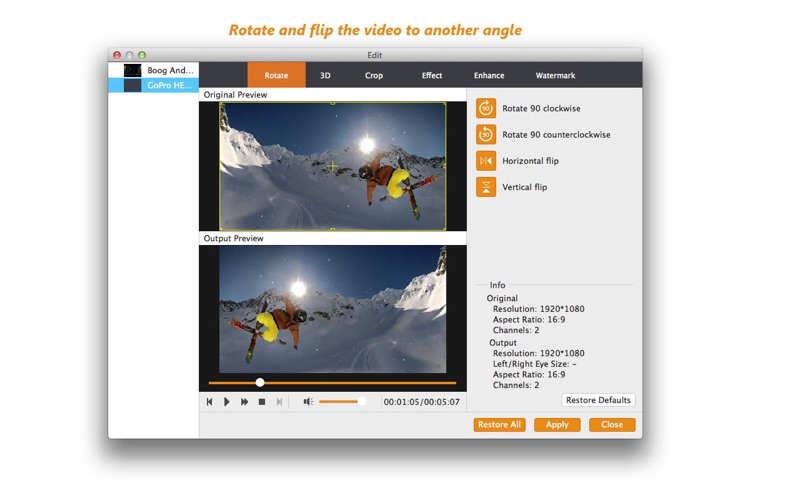
Task: Click the Rotate 90 counterclockwise icon
Action: (x=486, y=135)
